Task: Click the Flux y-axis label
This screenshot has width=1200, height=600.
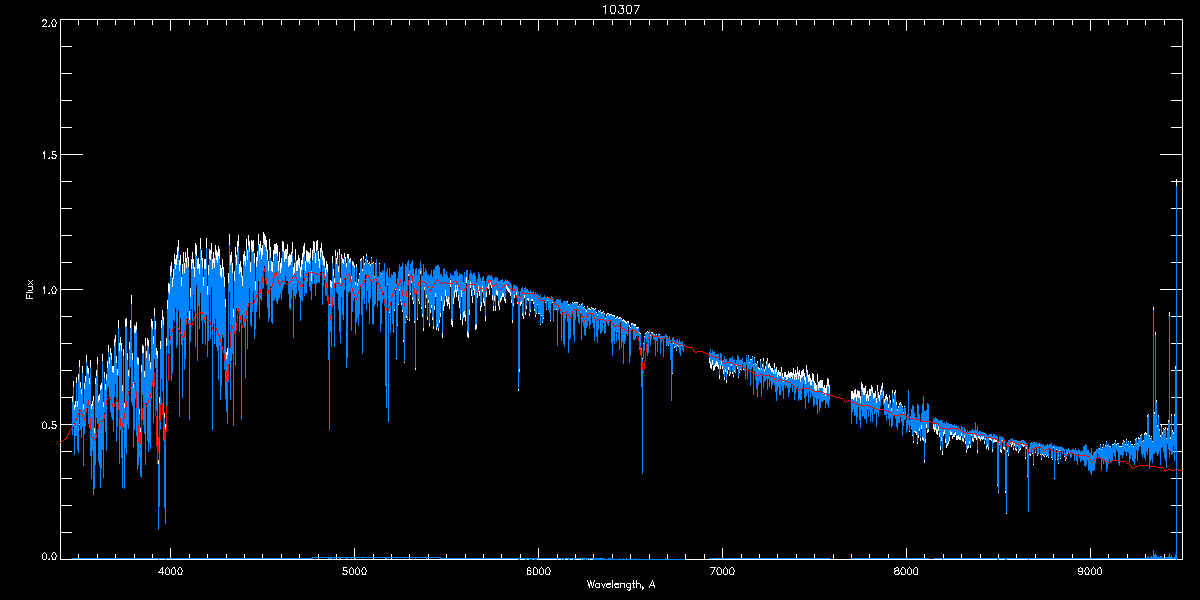Action: coord(31,291)
